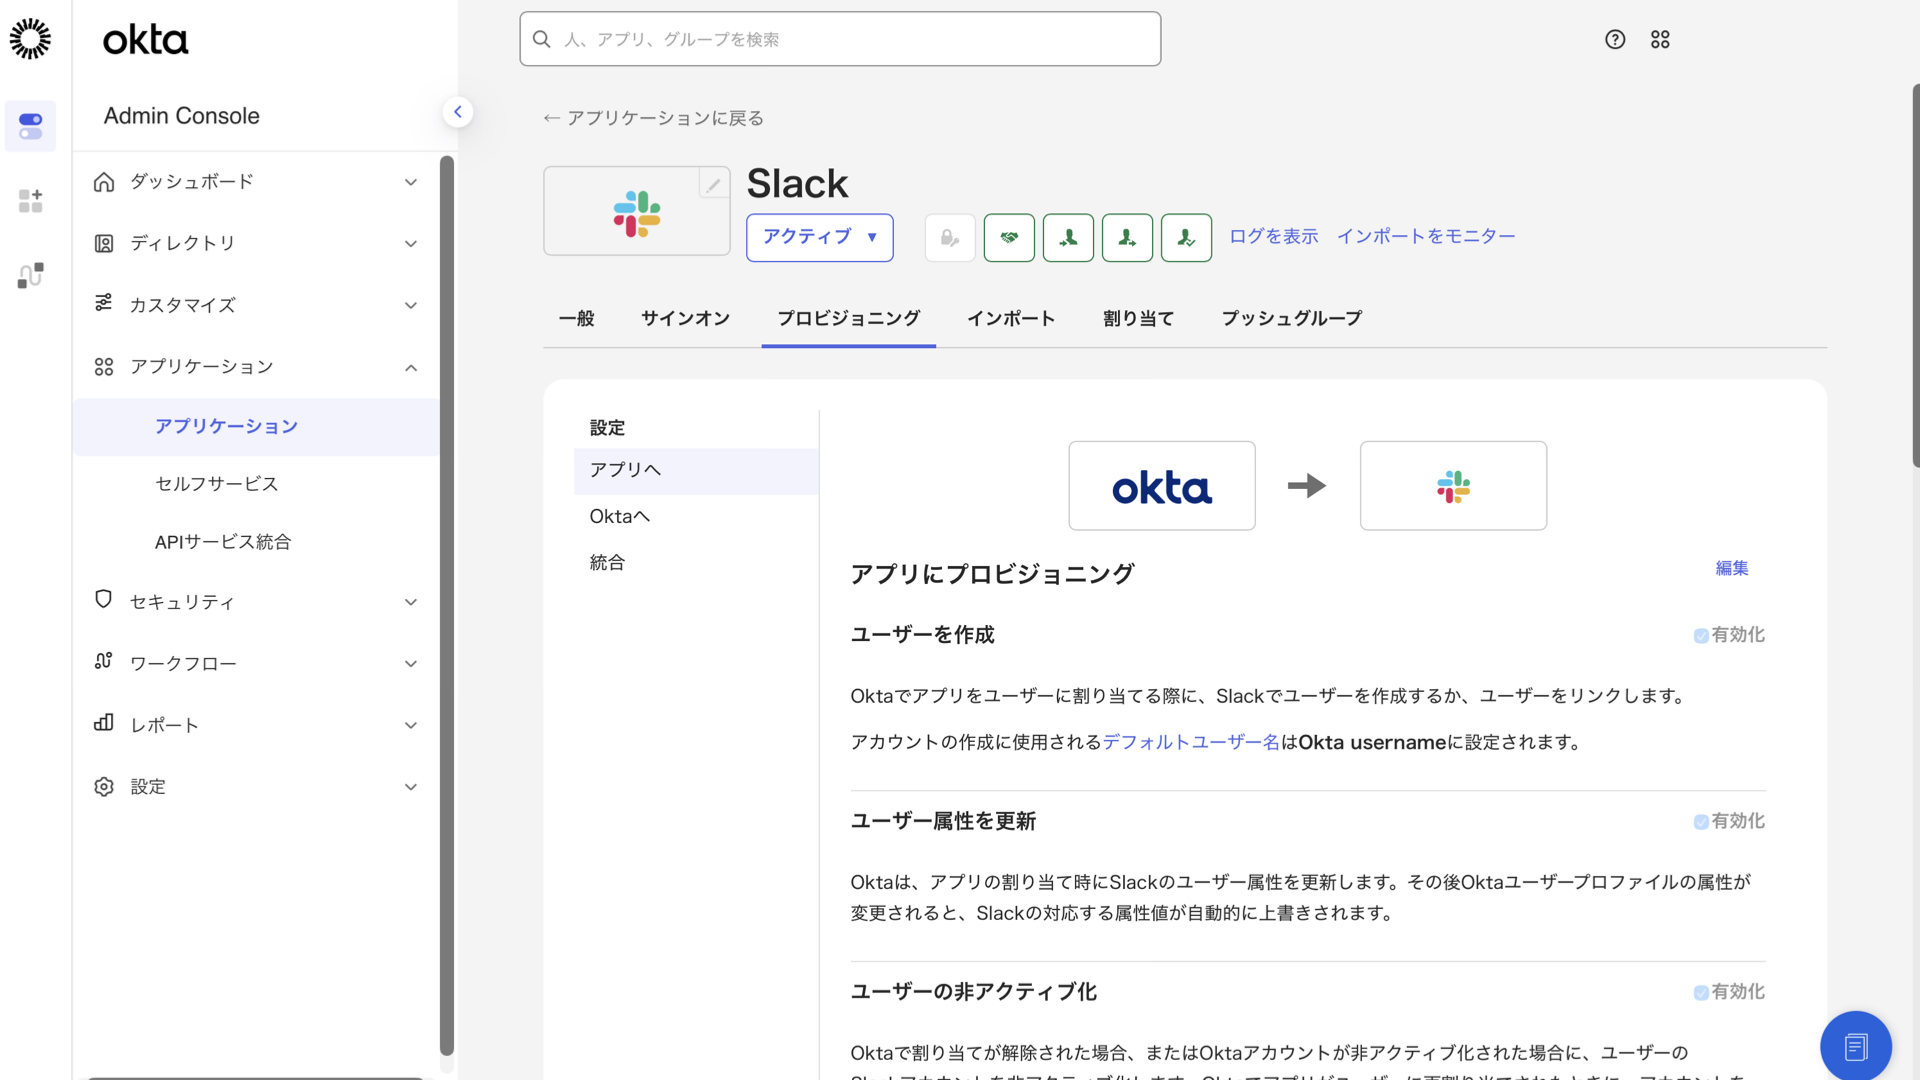Open the インポート tab

1011,318
